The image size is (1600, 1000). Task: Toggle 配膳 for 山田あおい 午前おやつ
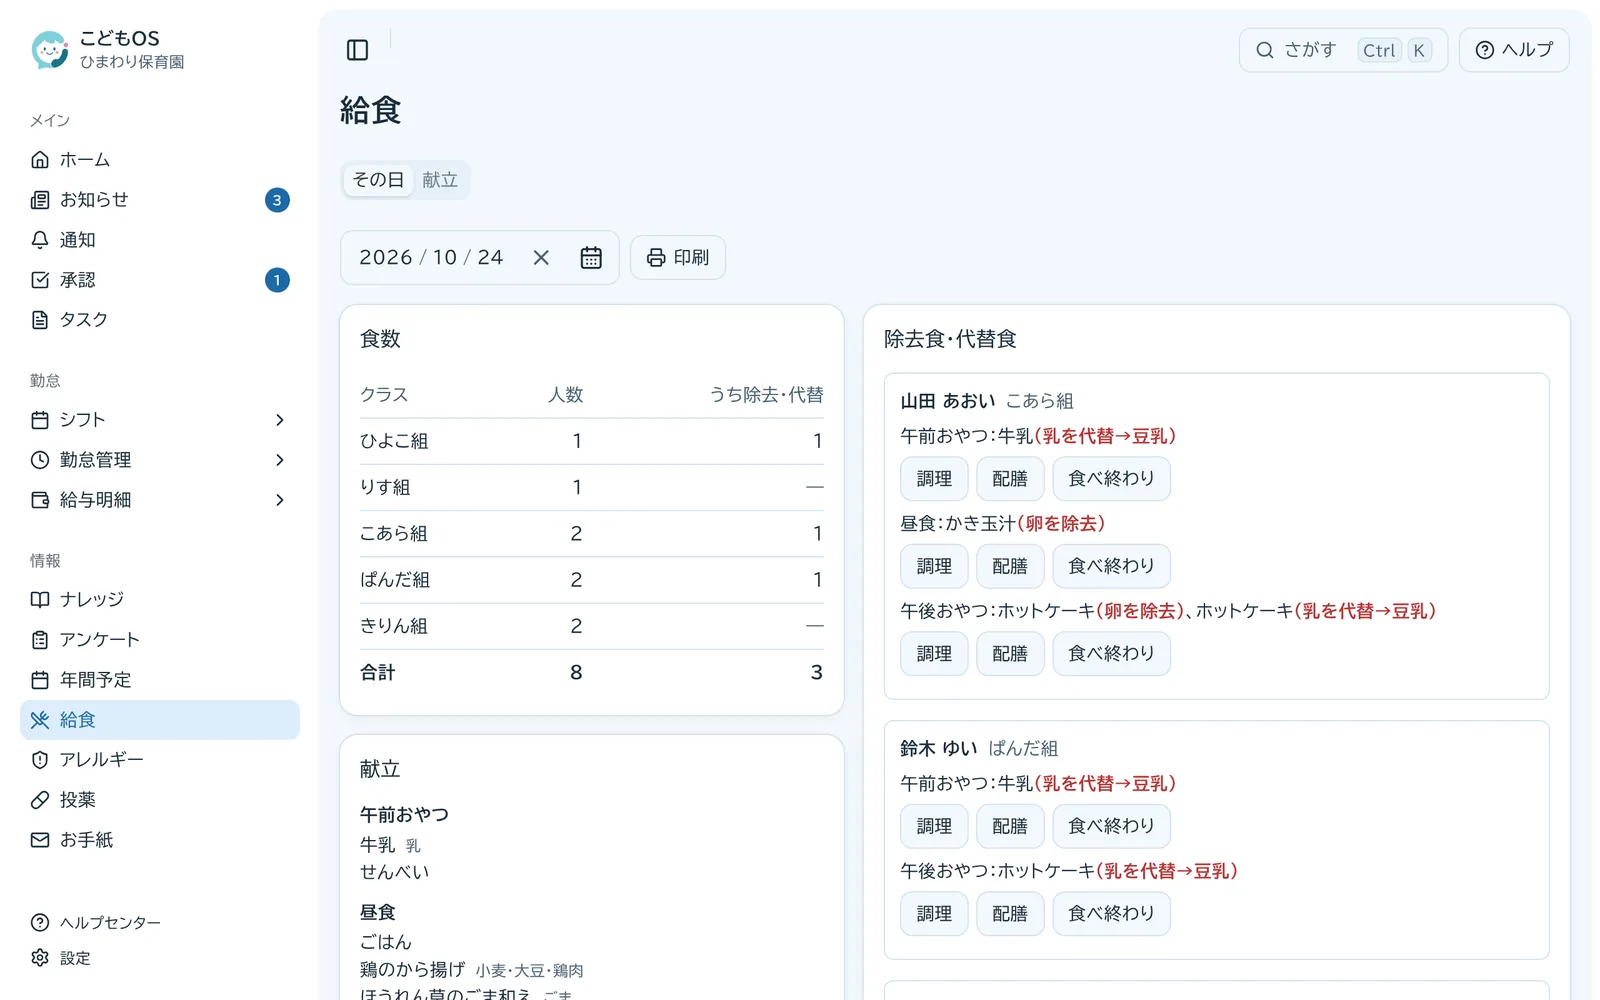[1010, 479]
